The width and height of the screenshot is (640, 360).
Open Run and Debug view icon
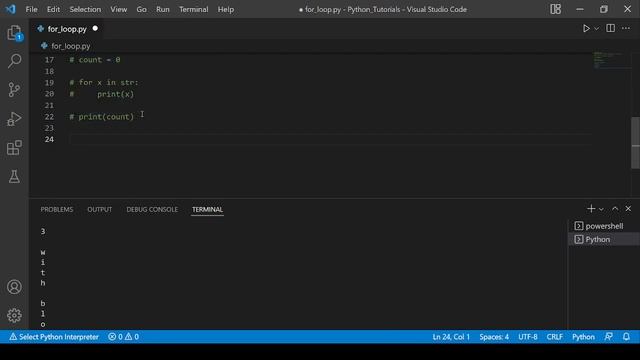pos(14,119)
